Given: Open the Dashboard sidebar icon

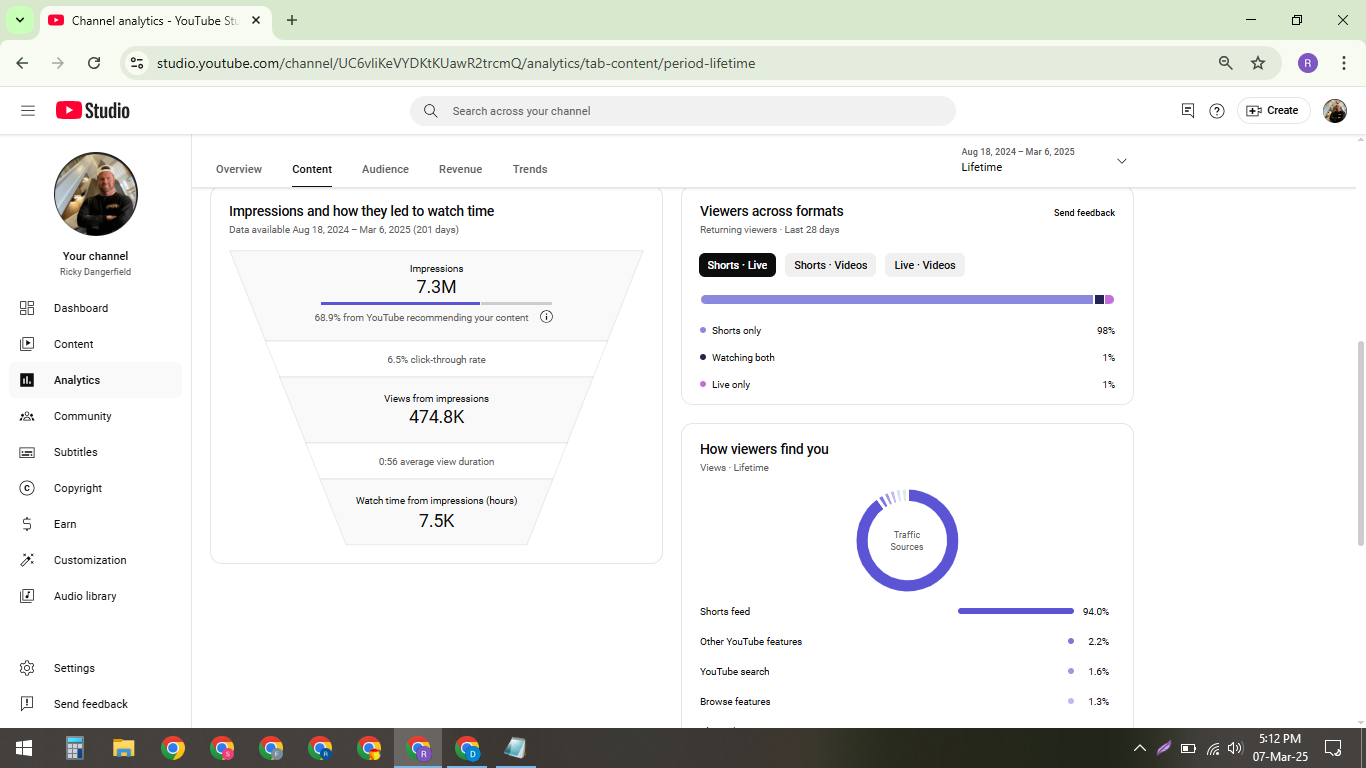Looking at the screenshot, I should coord(27,308).
